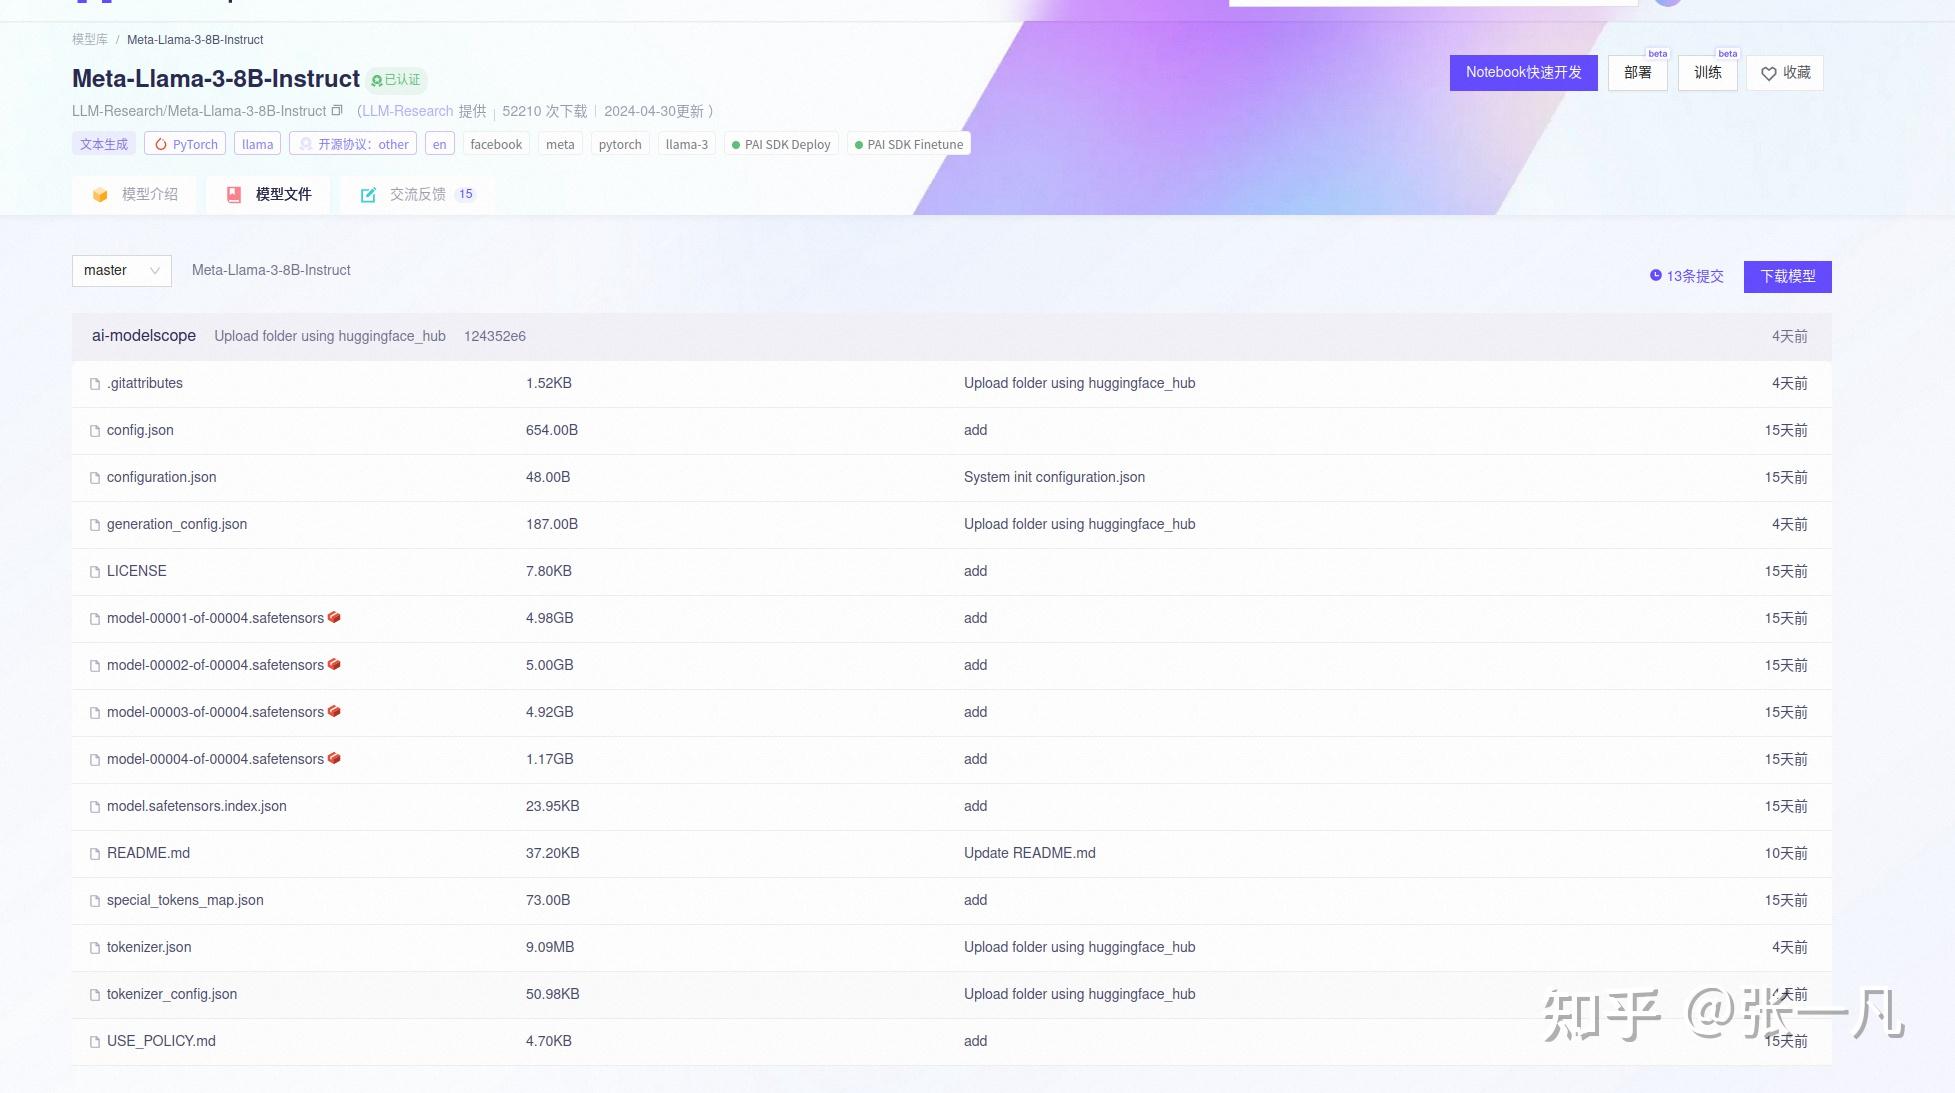1955x1093 pixels.
Task: Open the master branch dropdown
Action: coord(121,270)
